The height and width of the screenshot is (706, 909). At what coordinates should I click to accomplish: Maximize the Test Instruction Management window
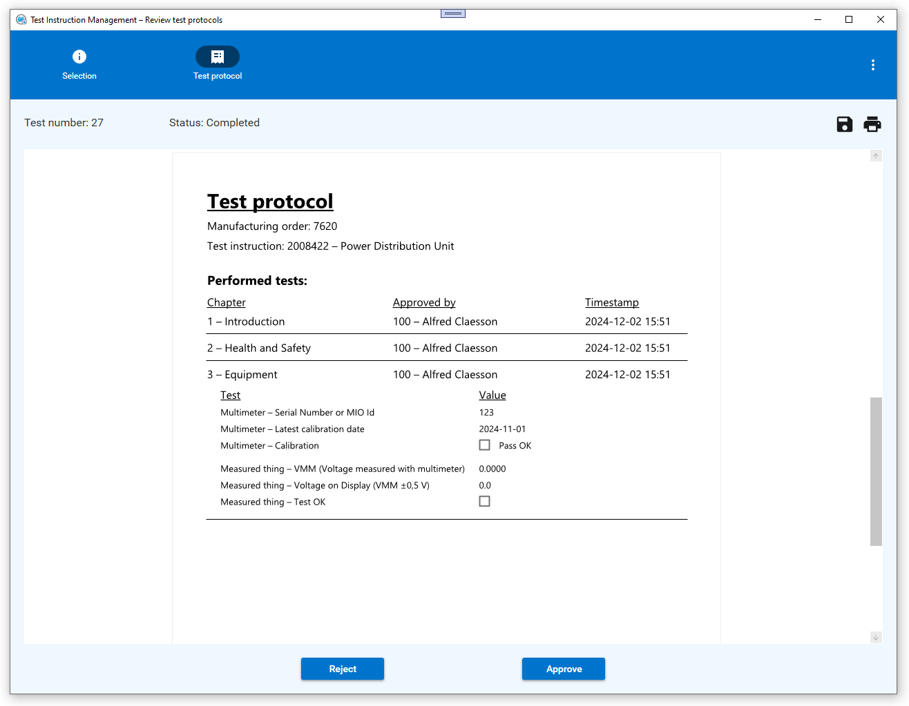(x=849, y=20)
